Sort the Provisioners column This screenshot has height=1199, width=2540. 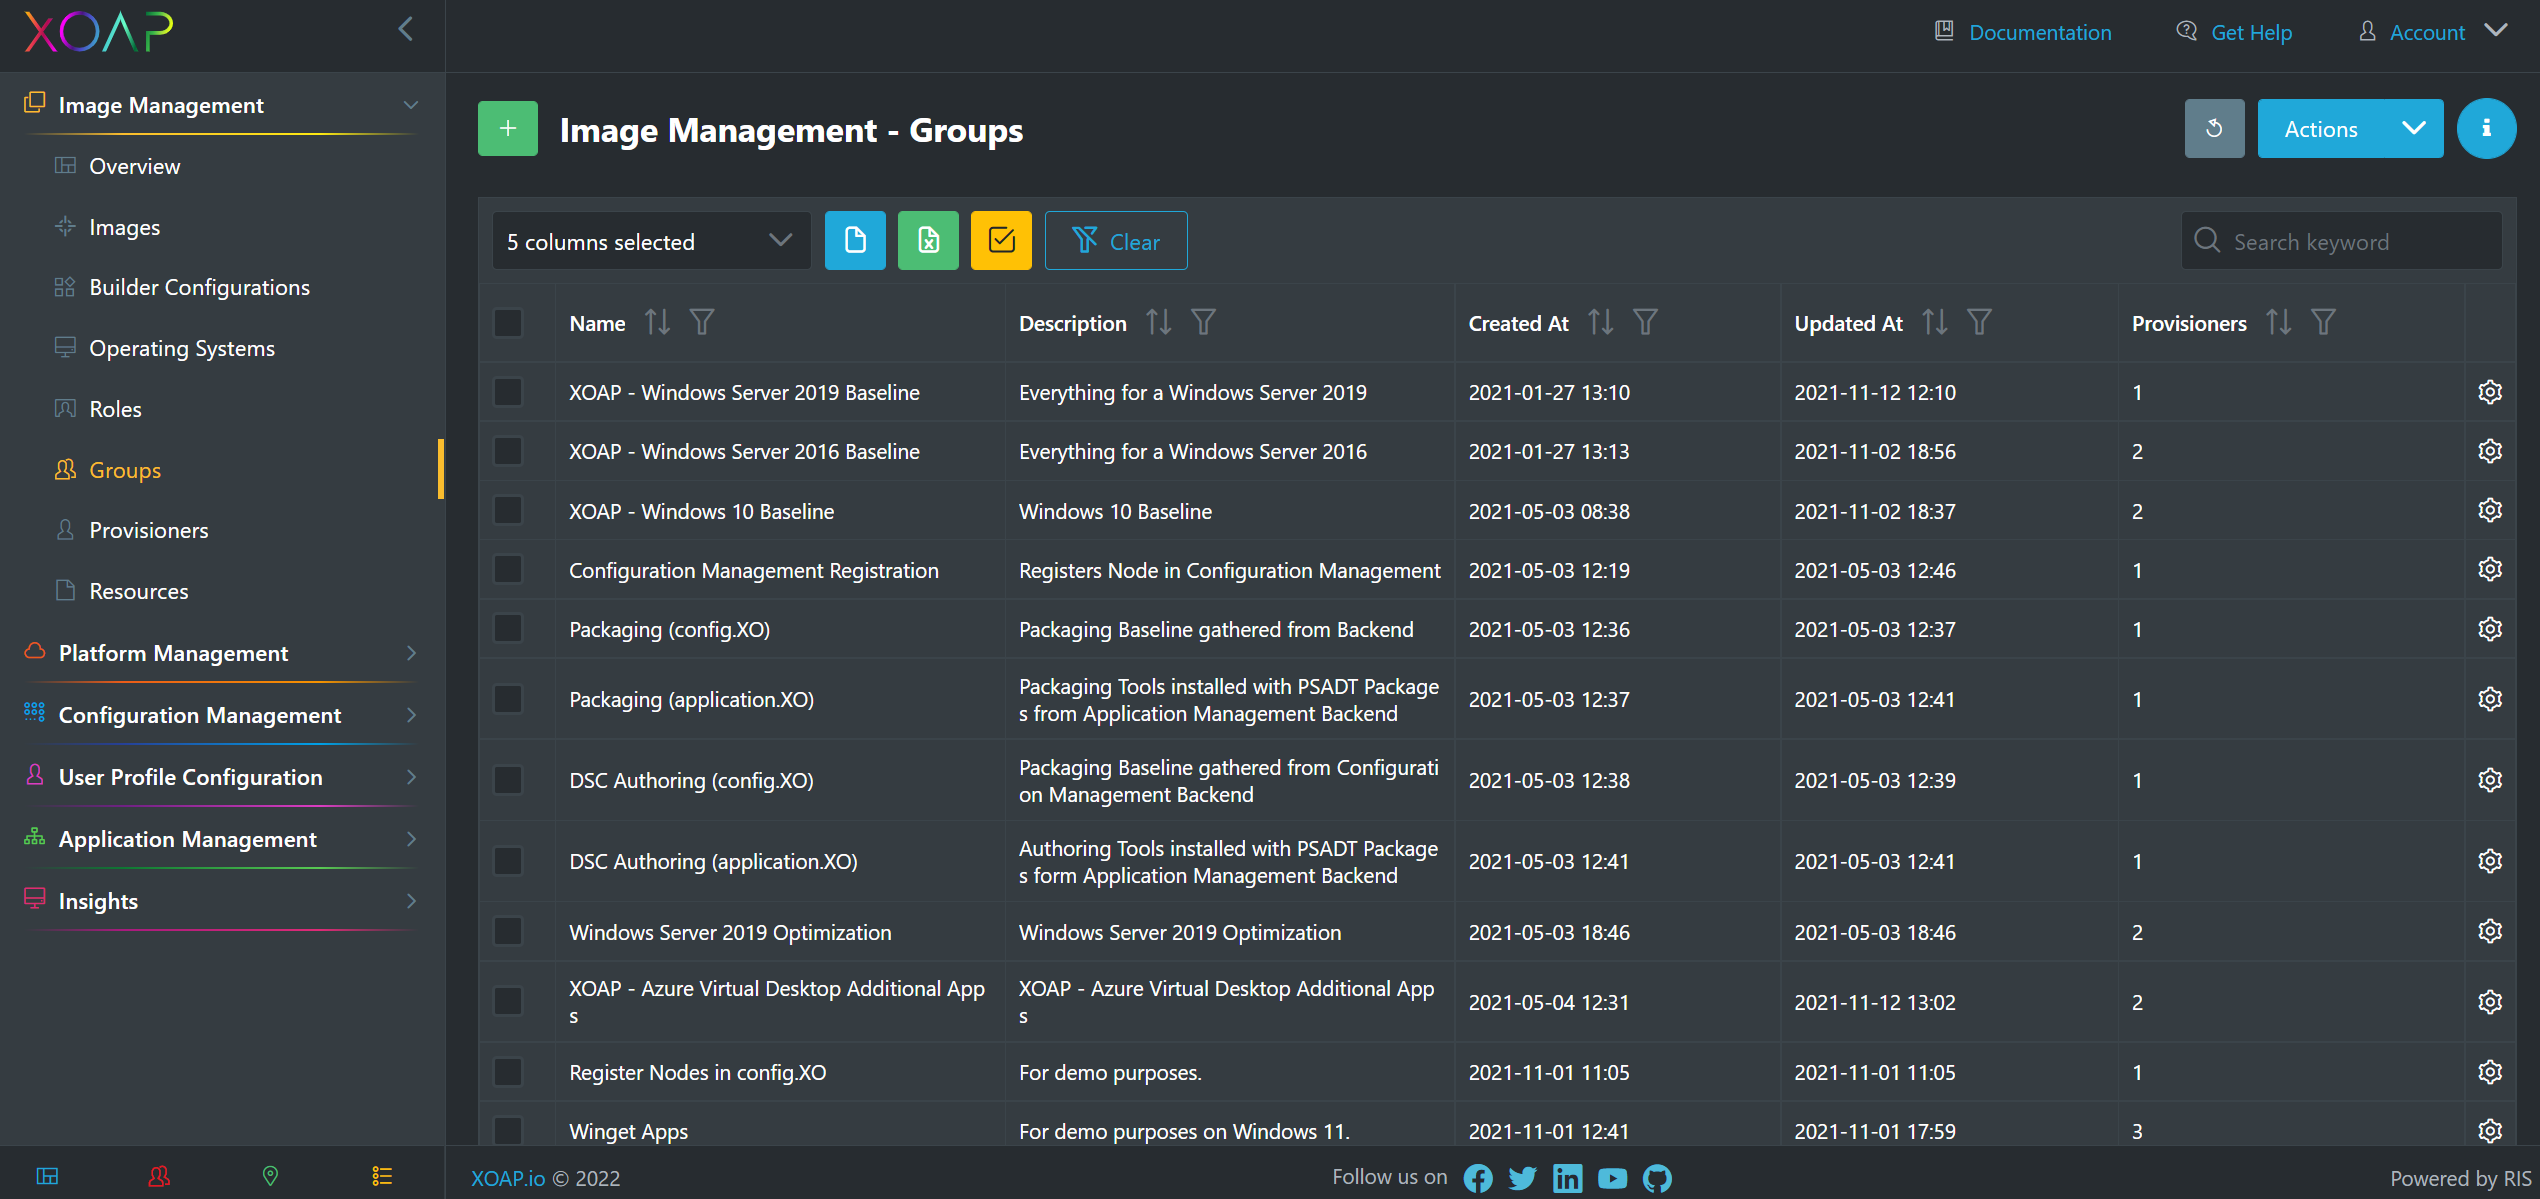pos(2278,323)
